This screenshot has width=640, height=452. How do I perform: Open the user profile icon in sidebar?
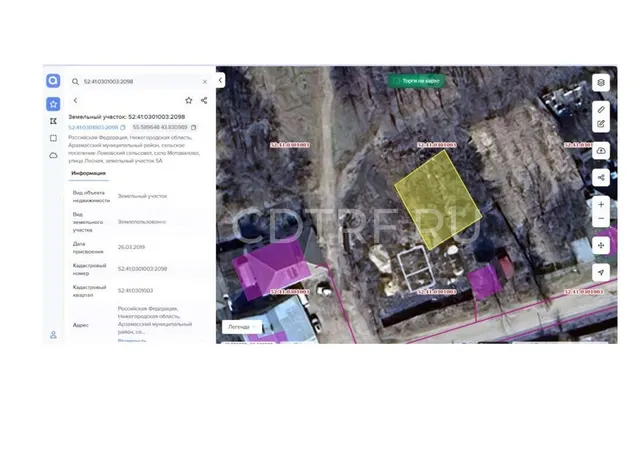[53, 335]
